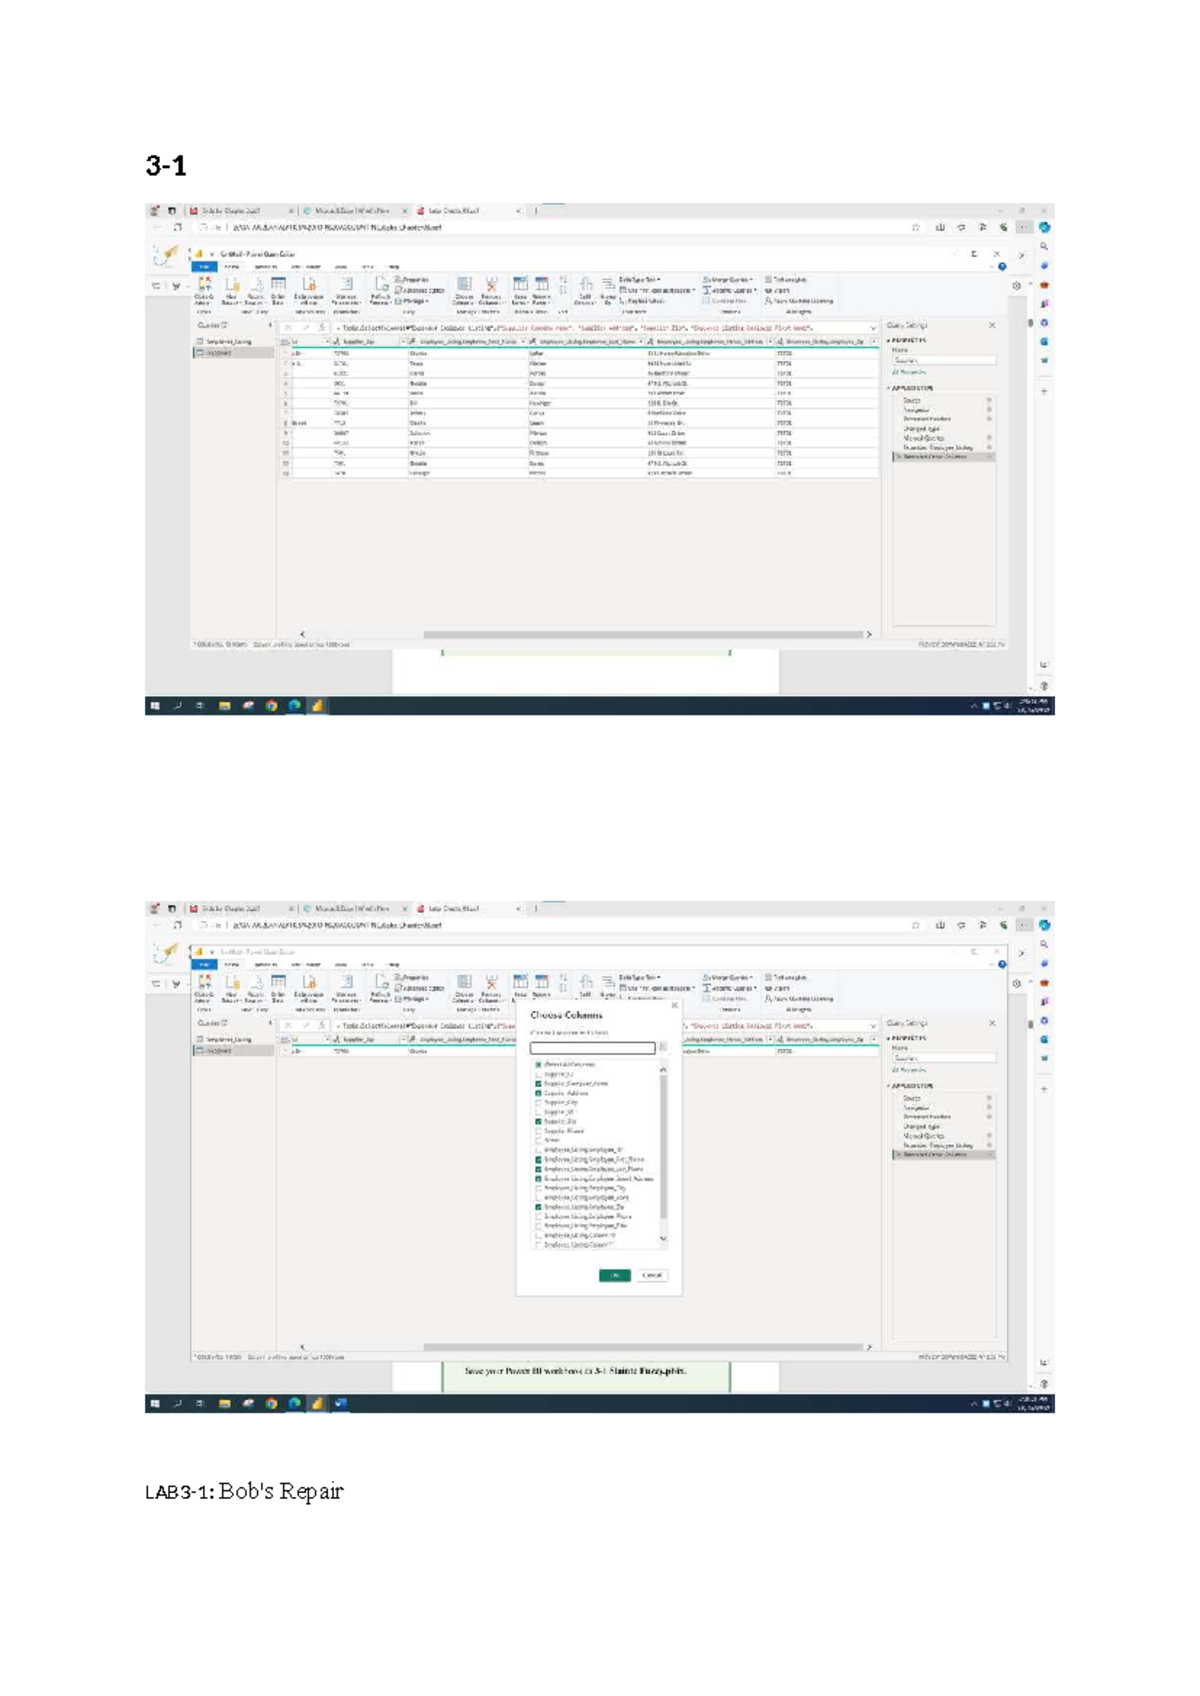
Task: Click the sort icon beside Choose Columns search
Action: (663, 1047)
